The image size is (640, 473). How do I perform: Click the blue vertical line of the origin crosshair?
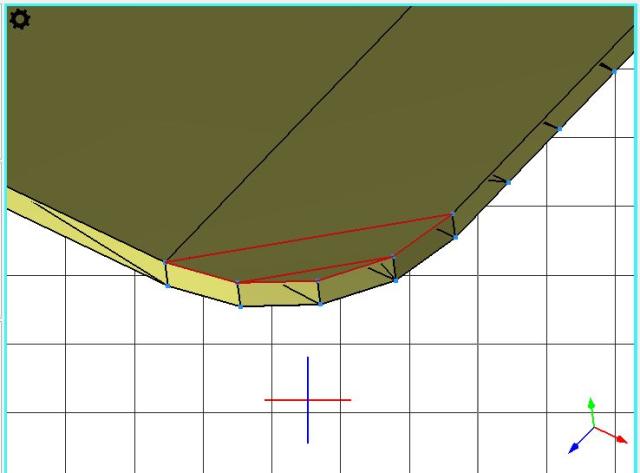(x=308, y=375)
